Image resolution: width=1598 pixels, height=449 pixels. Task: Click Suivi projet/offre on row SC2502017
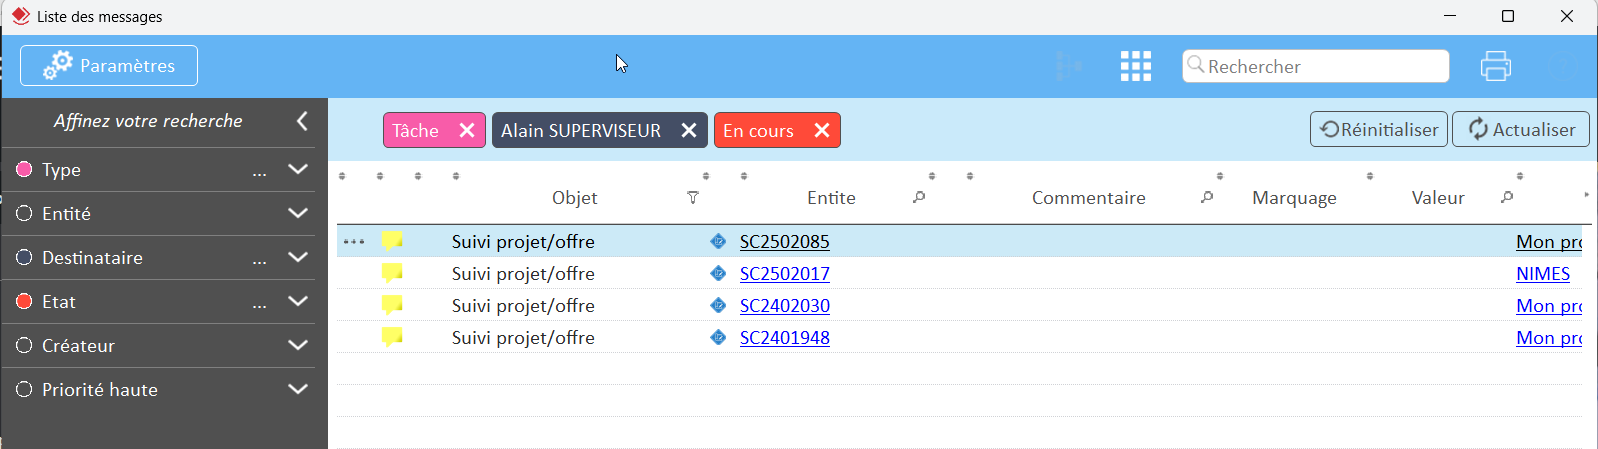[x=523, y=274]
